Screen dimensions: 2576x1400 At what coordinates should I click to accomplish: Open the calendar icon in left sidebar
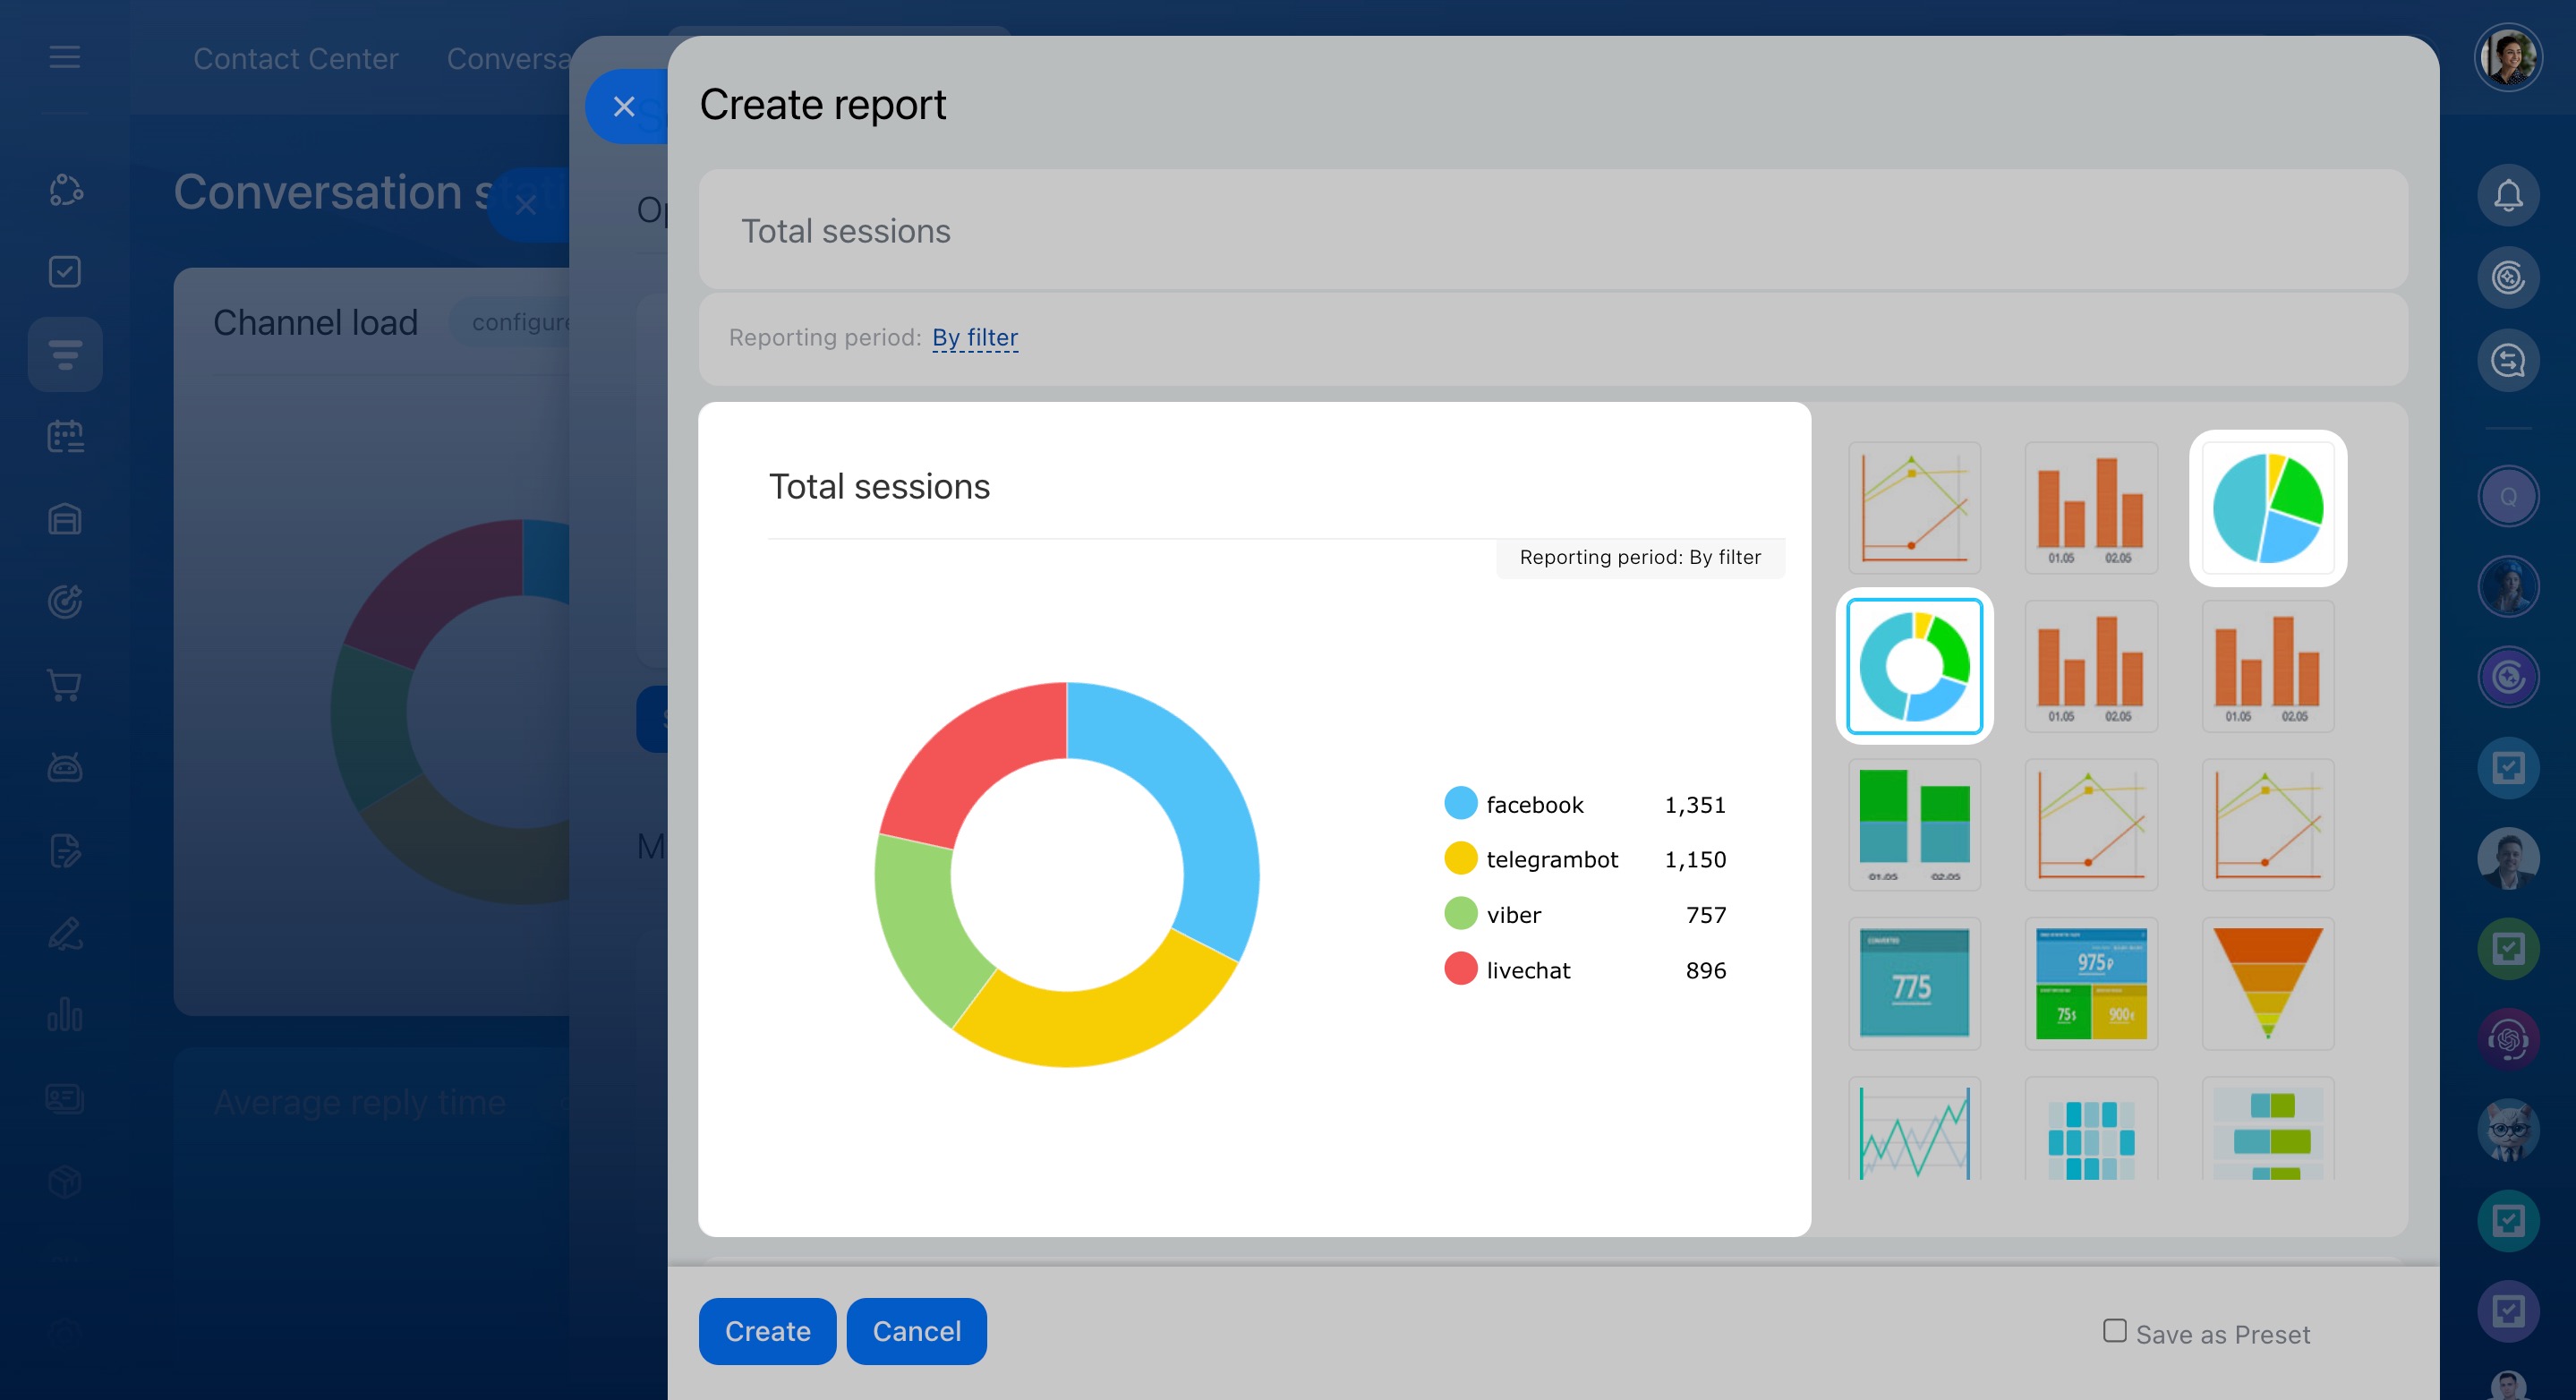pos(65,437)
